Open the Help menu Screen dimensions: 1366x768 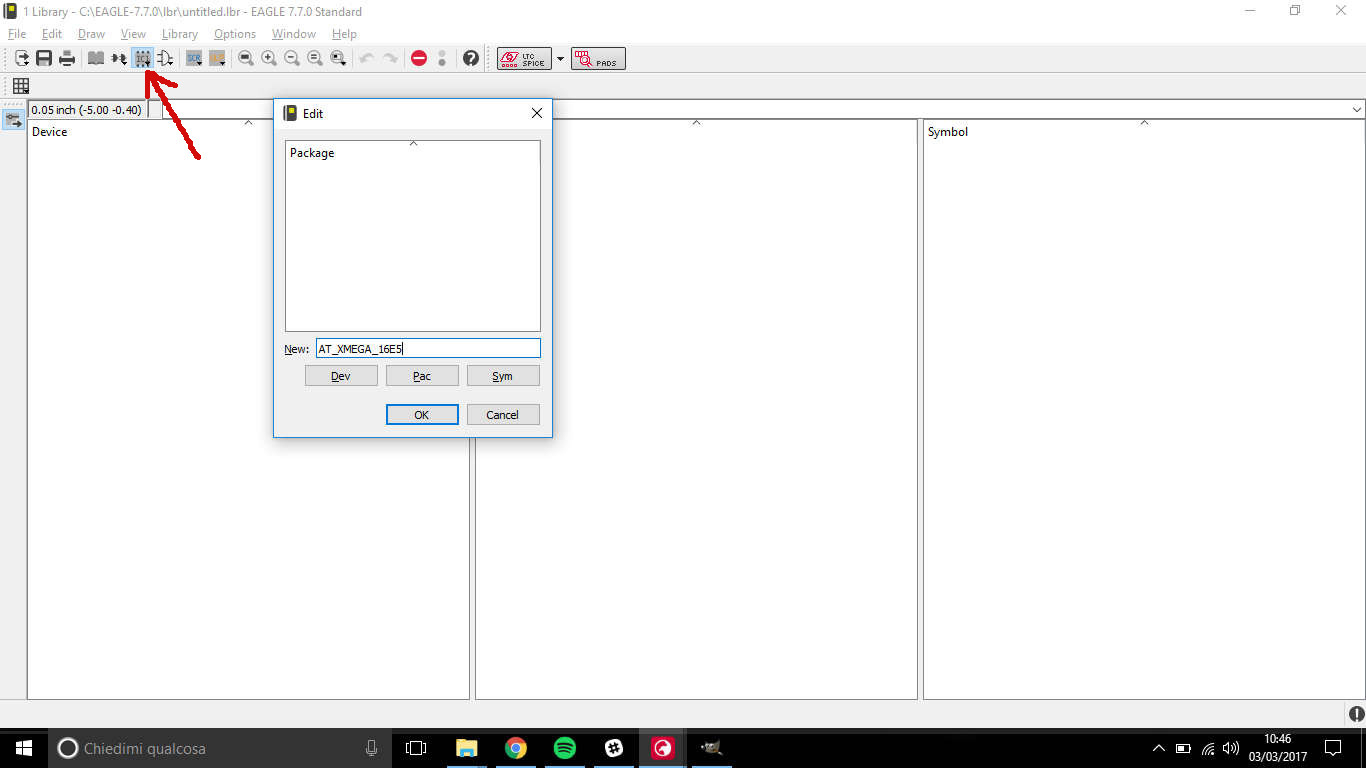pos(344,34)
